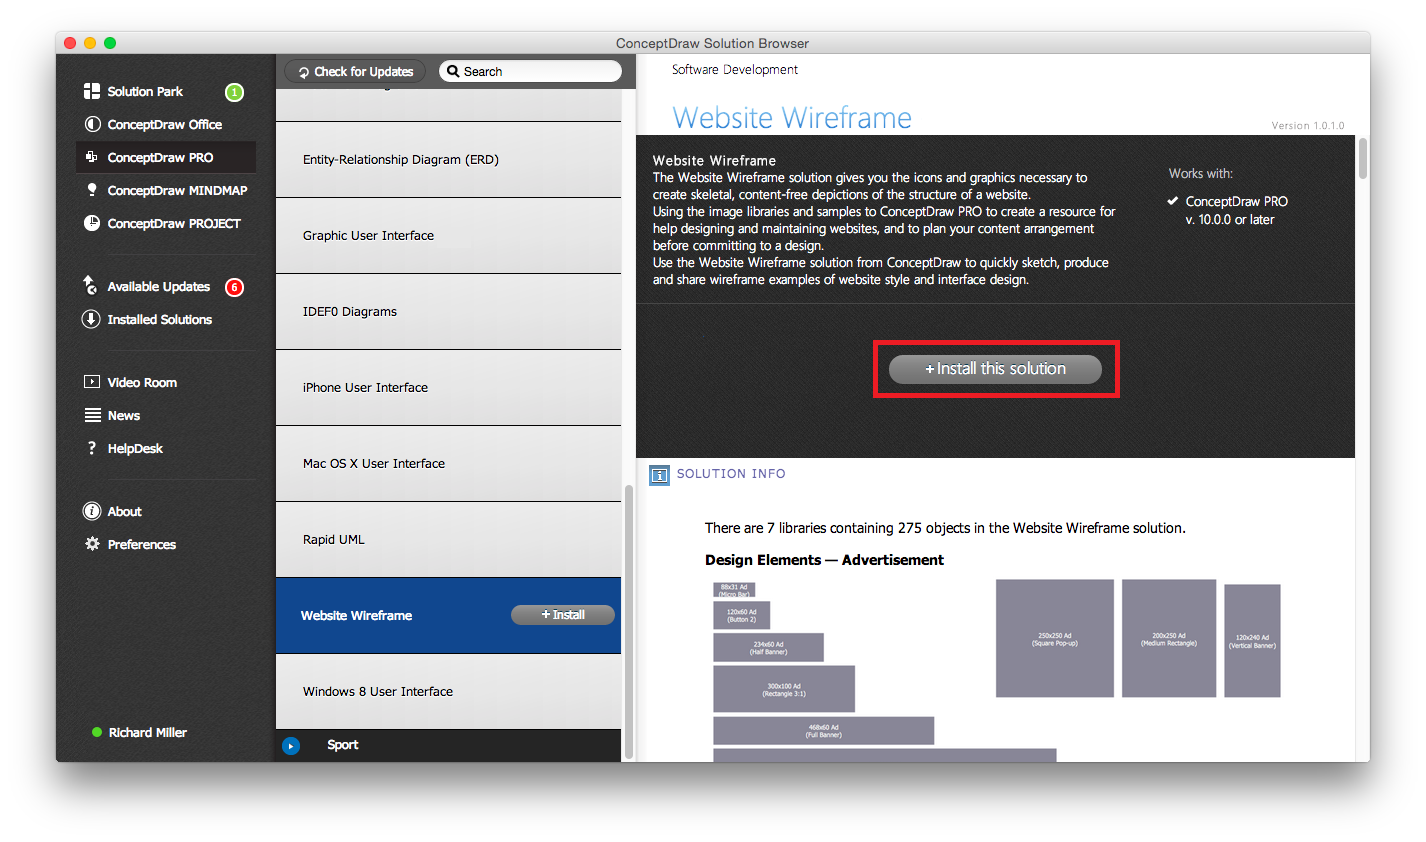This screenshot has width=1426, height=842.
Task: Click the News lines icon
Action: tap(92, 415)
